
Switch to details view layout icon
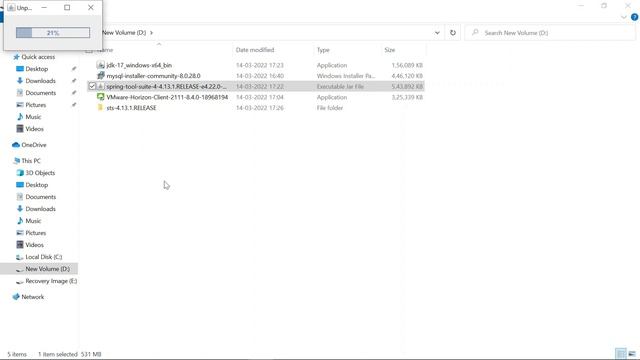pos(621,353)
